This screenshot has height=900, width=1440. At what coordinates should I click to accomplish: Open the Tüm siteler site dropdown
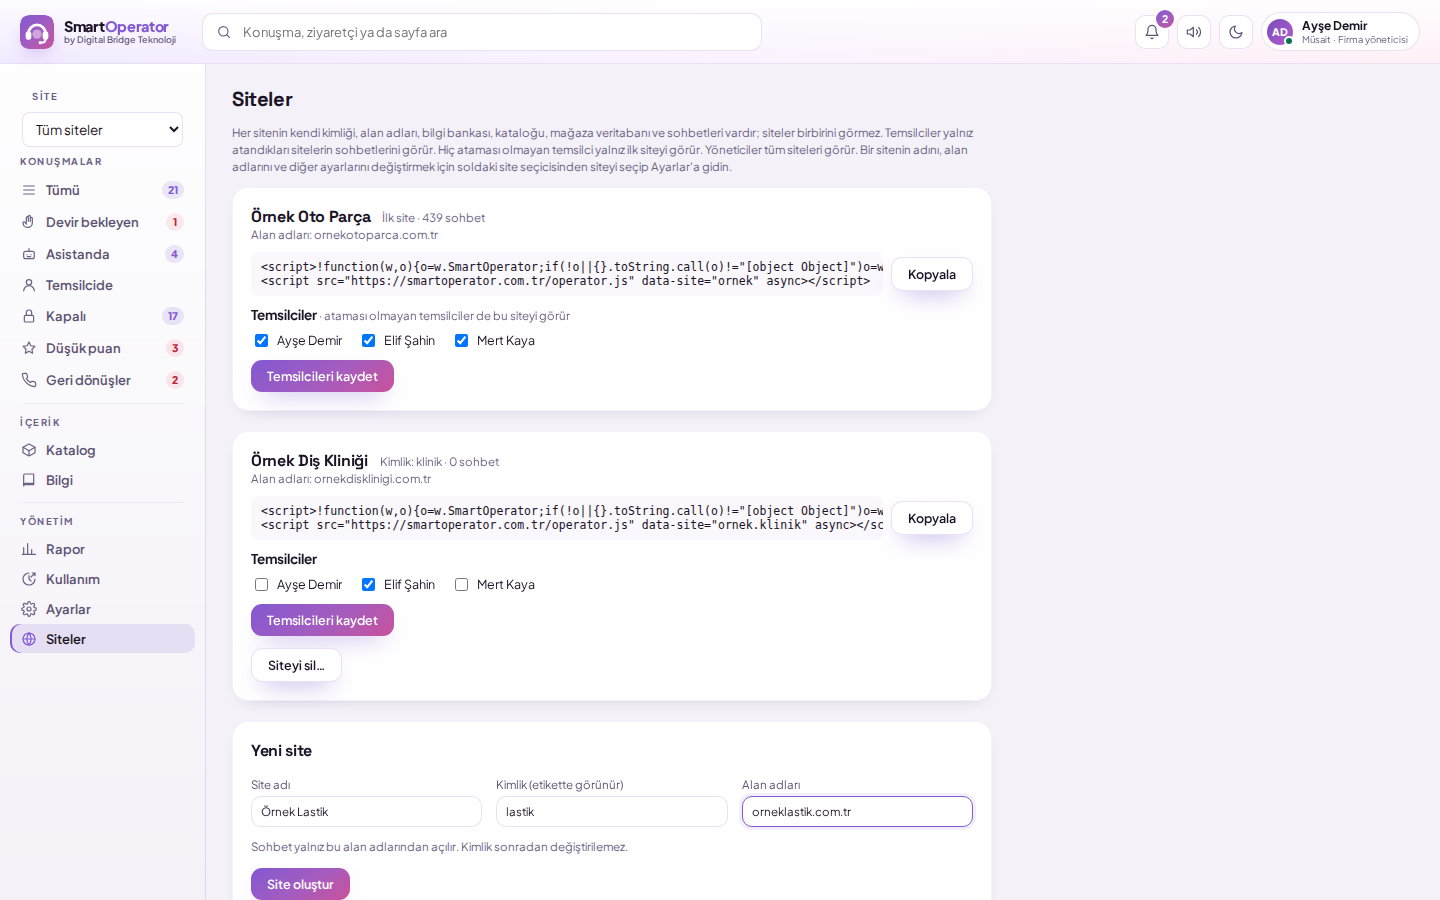tap(102, 130)
